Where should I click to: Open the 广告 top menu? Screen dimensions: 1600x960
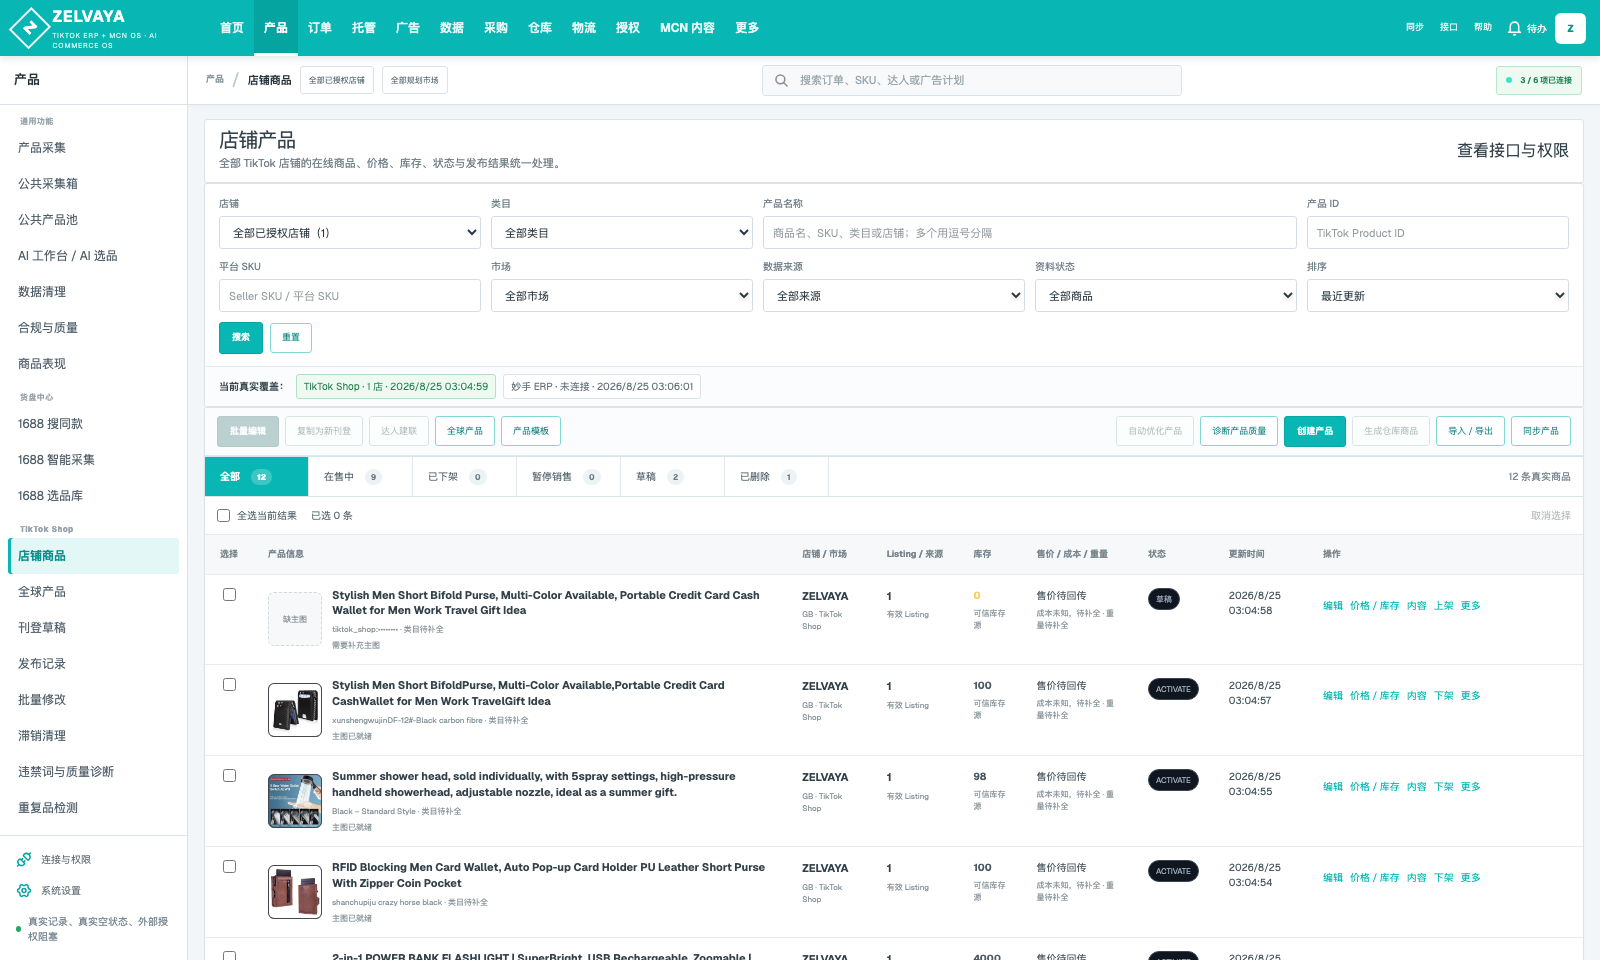click(x=408, y=28)
